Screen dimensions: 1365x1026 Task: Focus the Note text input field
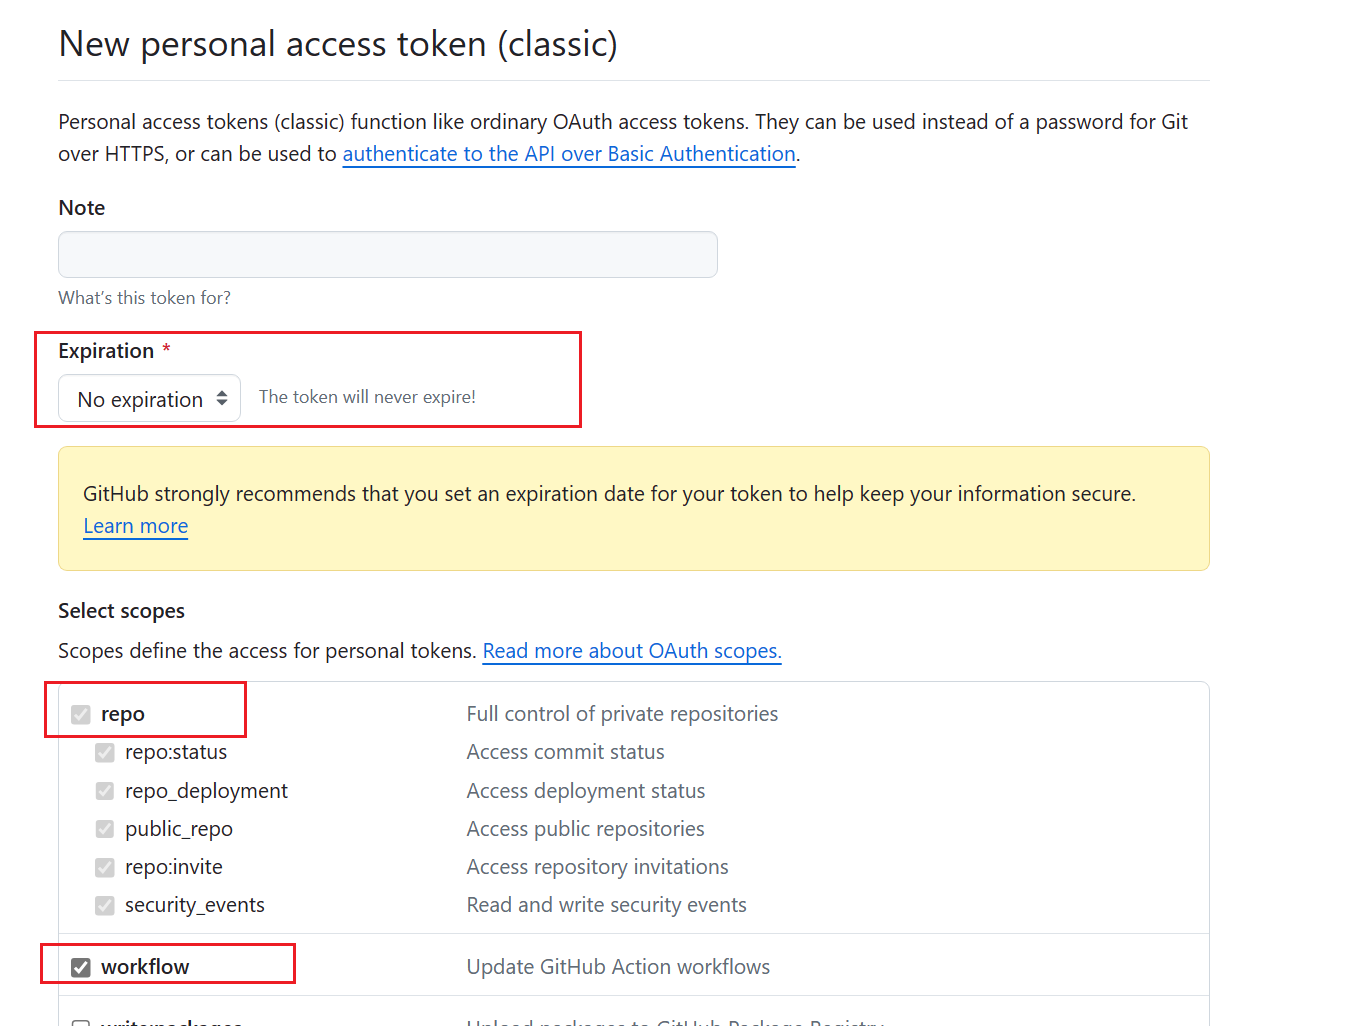[387, 255]
